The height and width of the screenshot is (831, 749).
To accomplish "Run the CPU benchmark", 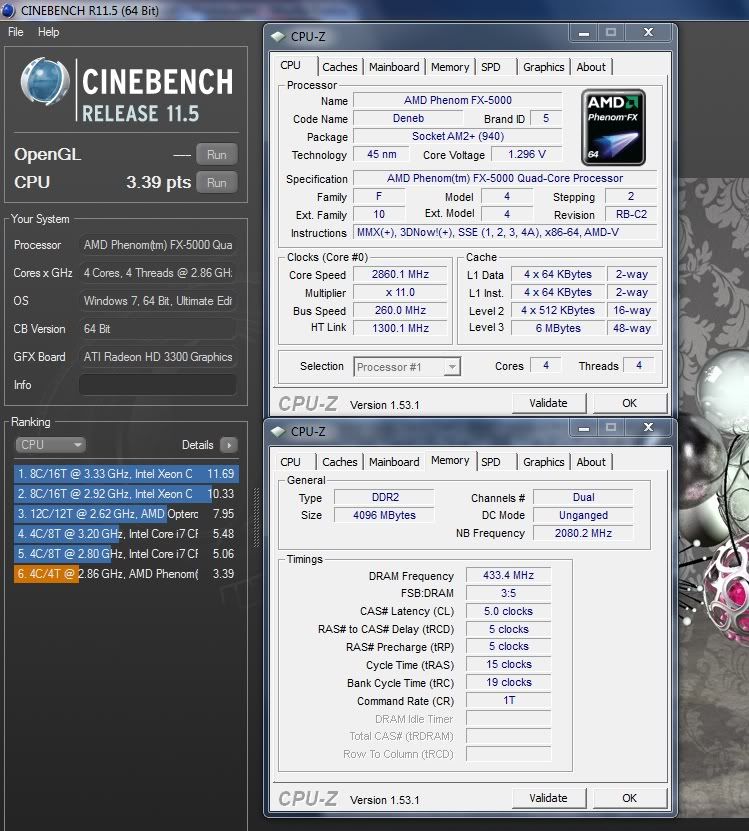I will click(216, 183).
